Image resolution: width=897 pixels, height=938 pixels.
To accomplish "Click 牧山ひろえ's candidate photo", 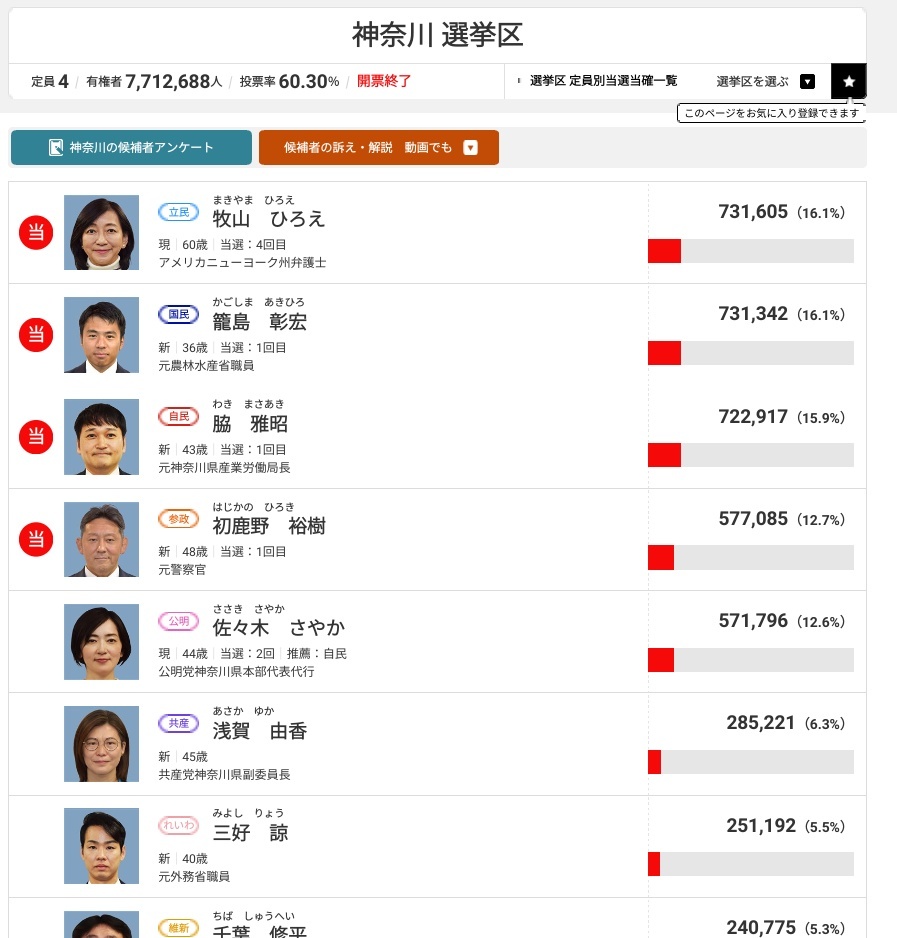I will 101,232.
